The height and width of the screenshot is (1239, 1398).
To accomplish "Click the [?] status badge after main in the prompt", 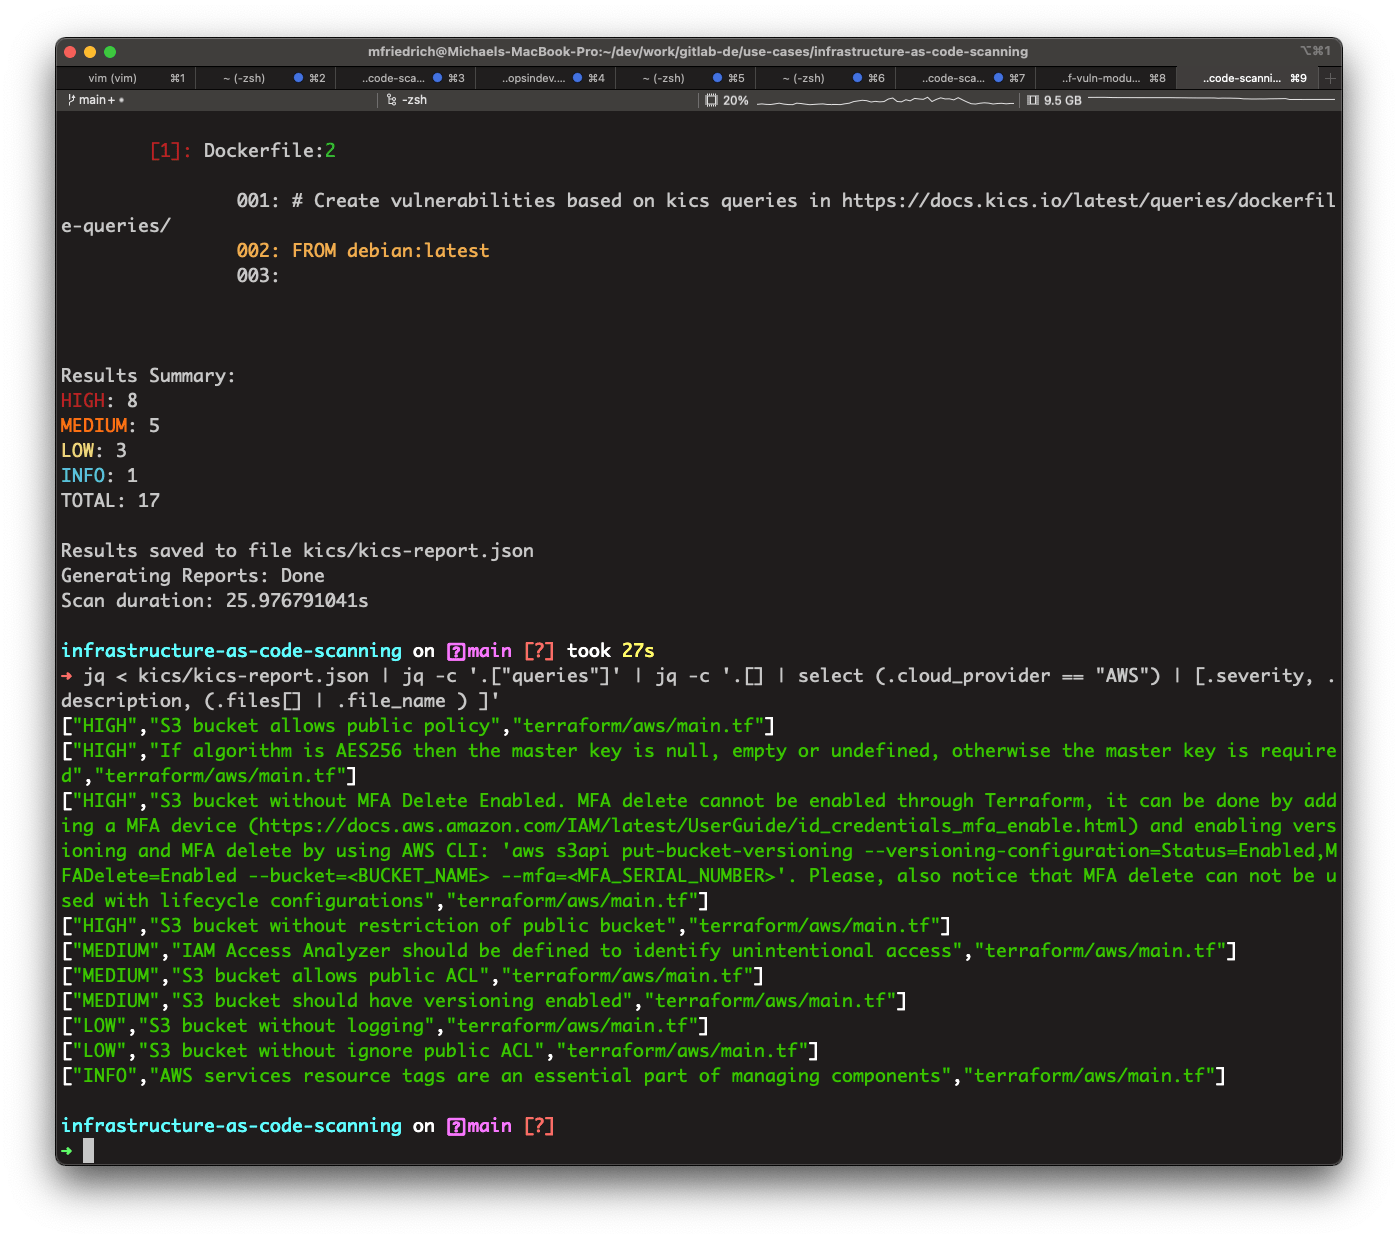I will point(539,1125).
